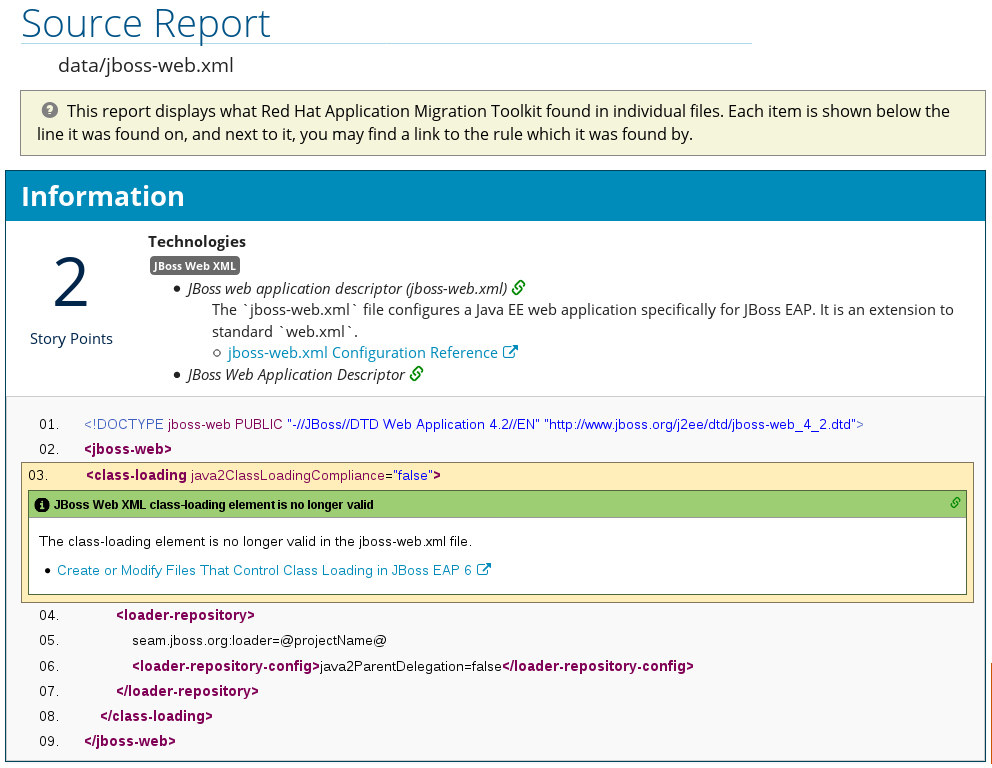Click the Story Points number 2
This screenshot has height=768, width=992.
pos(71,284)
